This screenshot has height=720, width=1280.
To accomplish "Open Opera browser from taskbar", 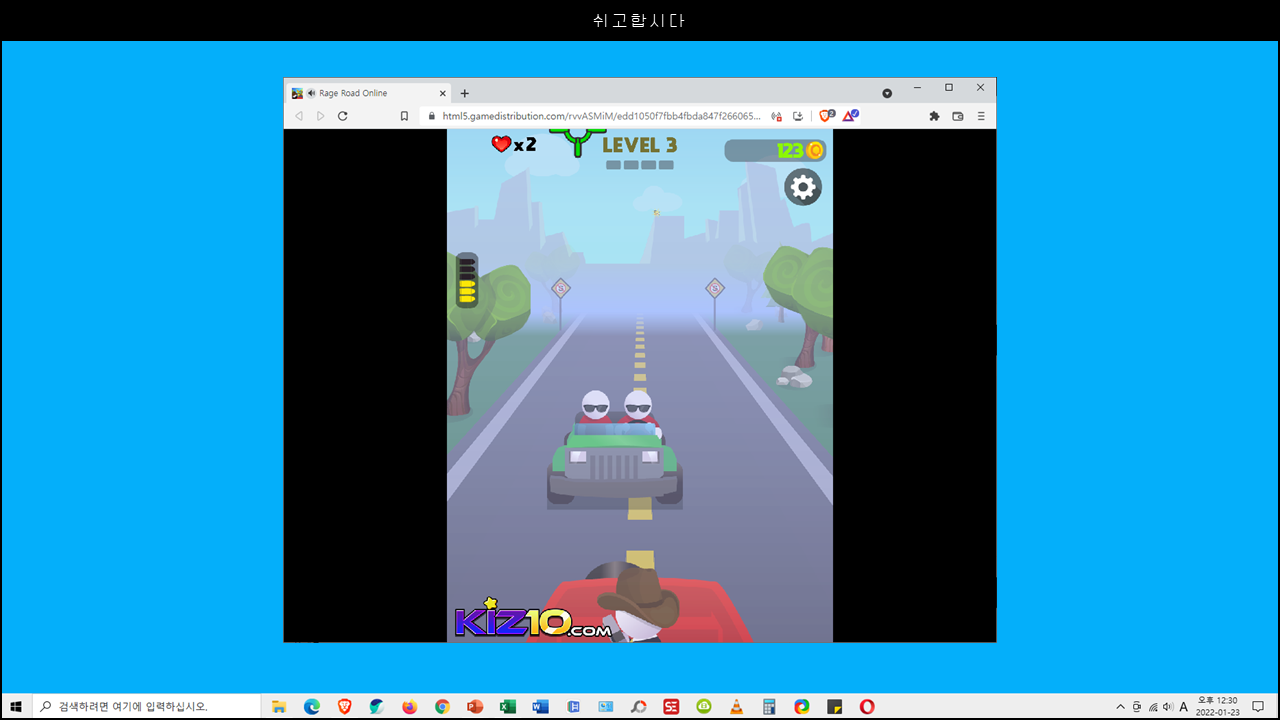I will pos(867,706).
